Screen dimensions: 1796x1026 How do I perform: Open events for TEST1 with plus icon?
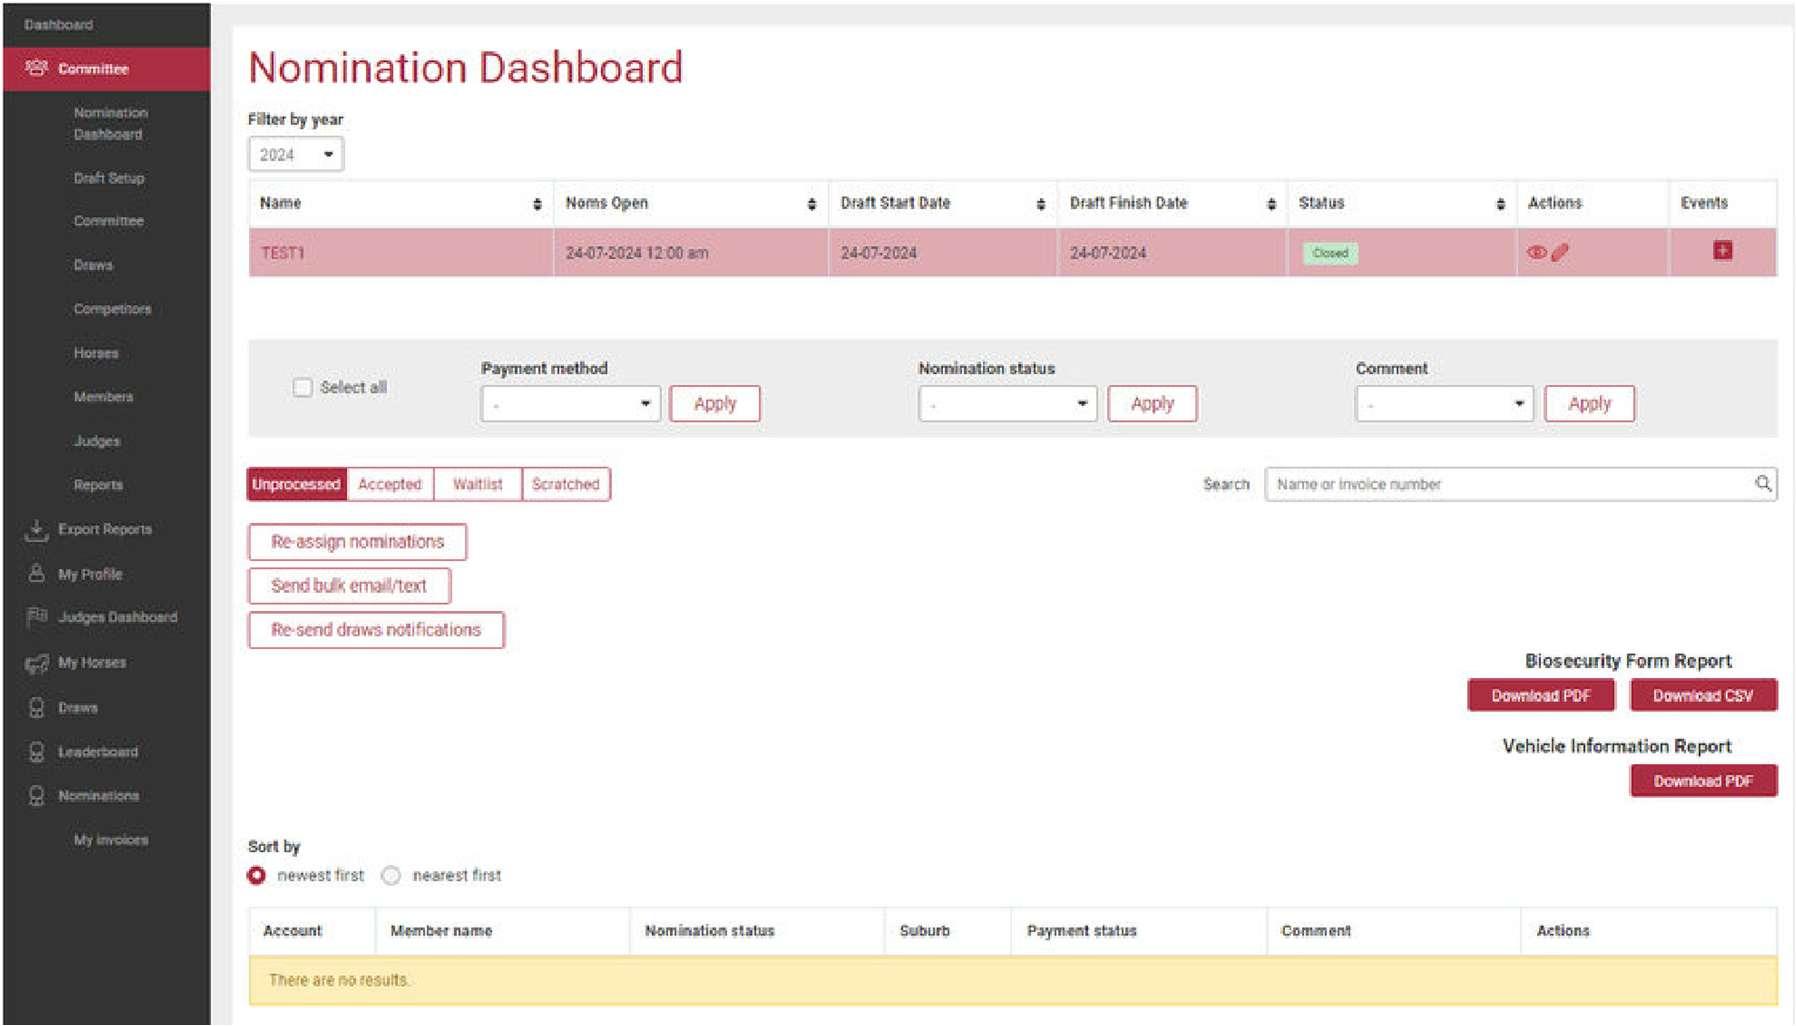point(1722,250)
